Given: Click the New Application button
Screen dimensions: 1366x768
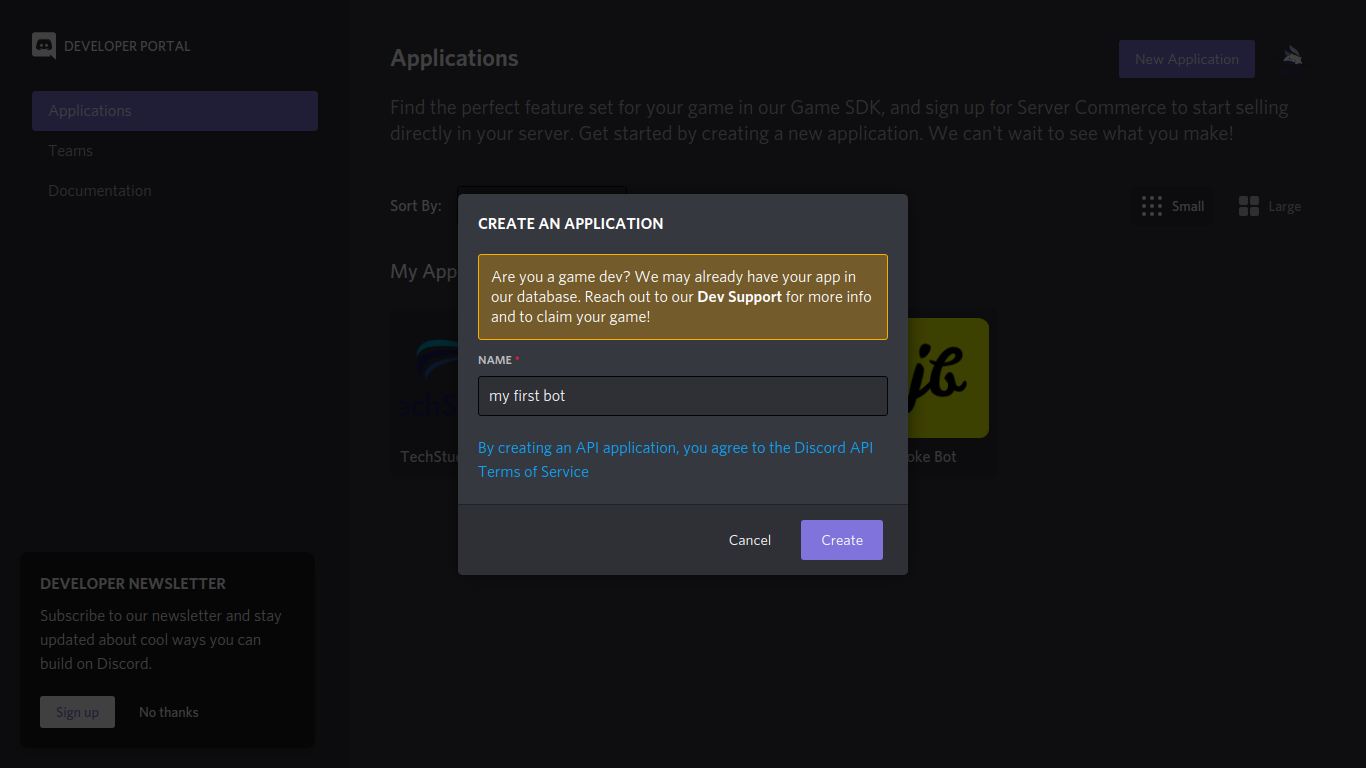Looking at the screenshot, I should pos(1187,59).
